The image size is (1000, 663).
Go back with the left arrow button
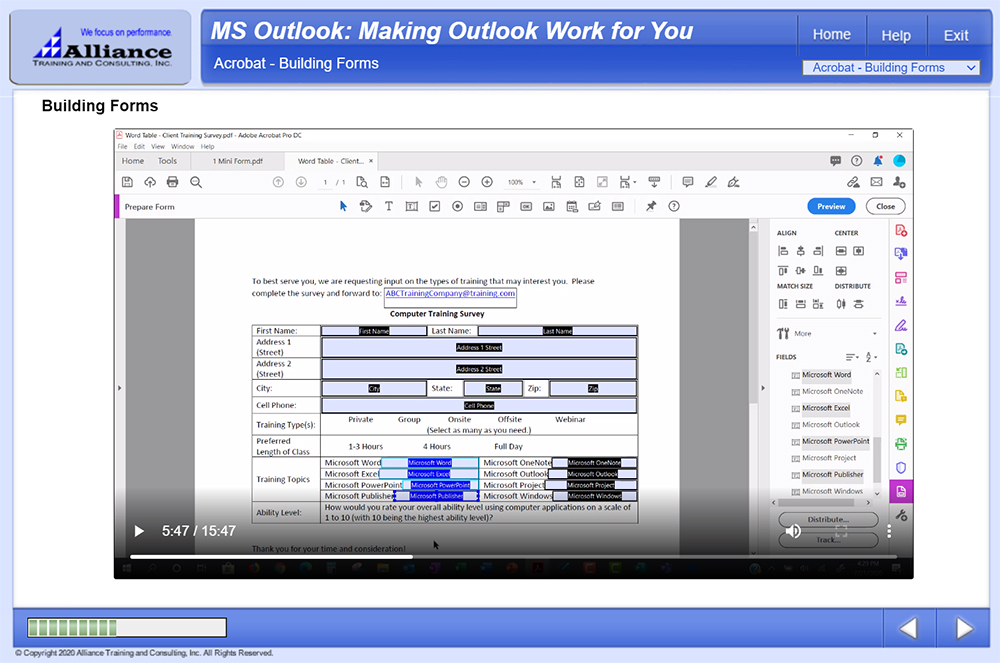(x=908, y=628)
